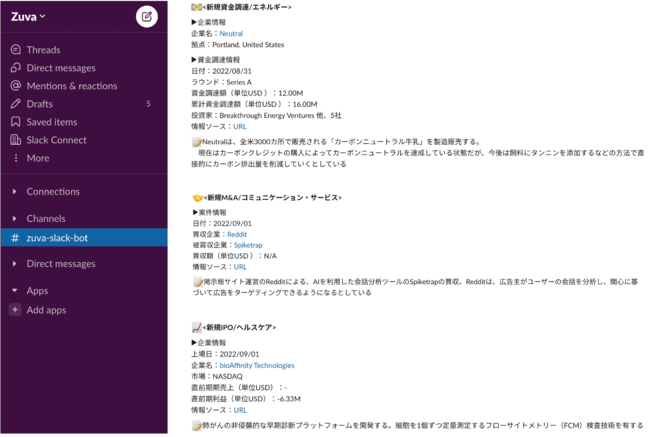The width and height of the screenshot is (650, 437).
Task: Open the Zuva workspace dropdown
Action: tap(28, 17)
